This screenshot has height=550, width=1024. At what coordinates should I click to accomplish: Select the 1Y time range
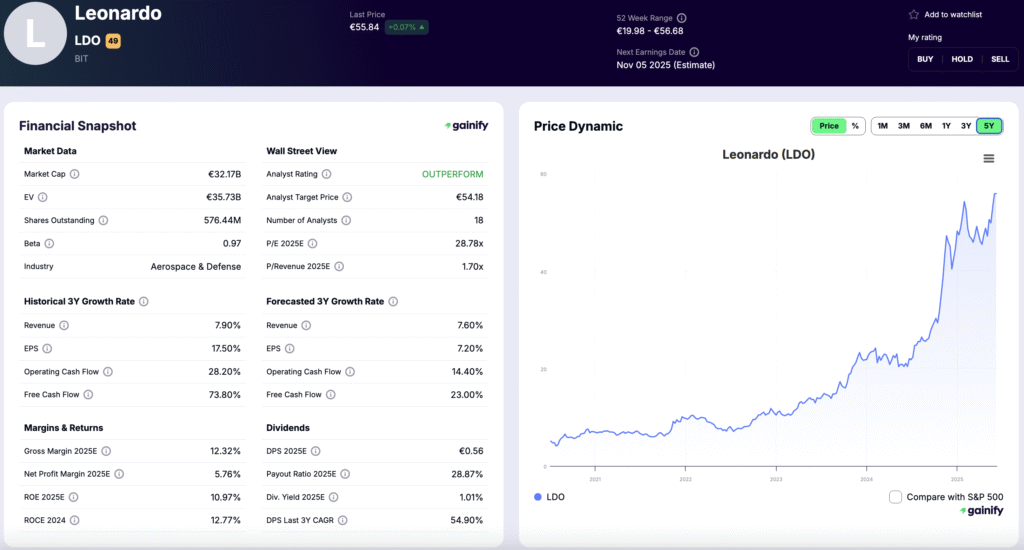pyautogui.click(x=946, y=126)
